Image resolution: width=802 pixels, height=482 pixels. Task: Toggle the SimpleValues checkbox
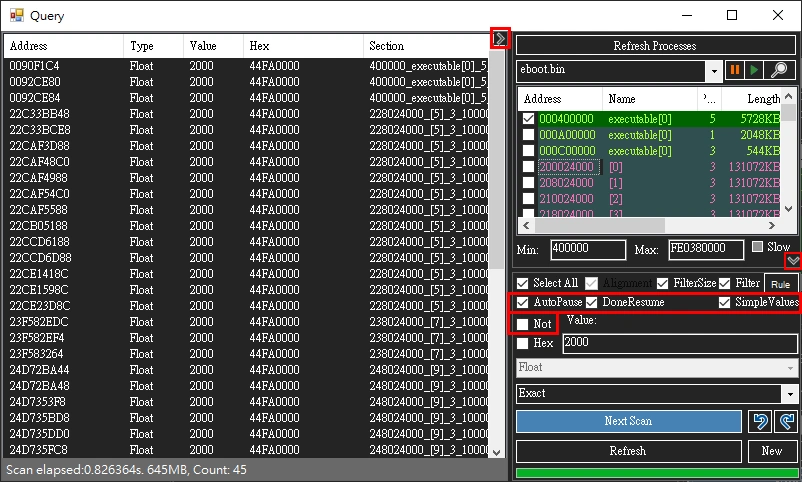pos(724,302)
